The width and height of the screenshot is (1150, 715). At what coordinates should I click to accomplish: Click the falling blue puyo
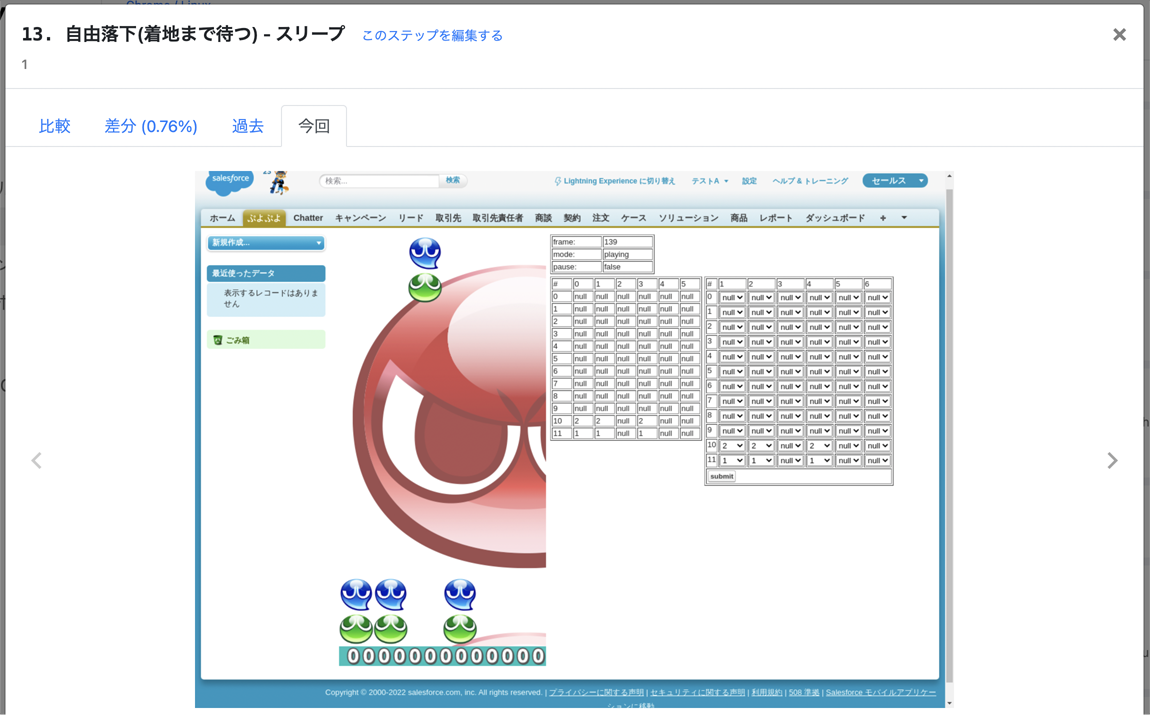tap(425, 253)
